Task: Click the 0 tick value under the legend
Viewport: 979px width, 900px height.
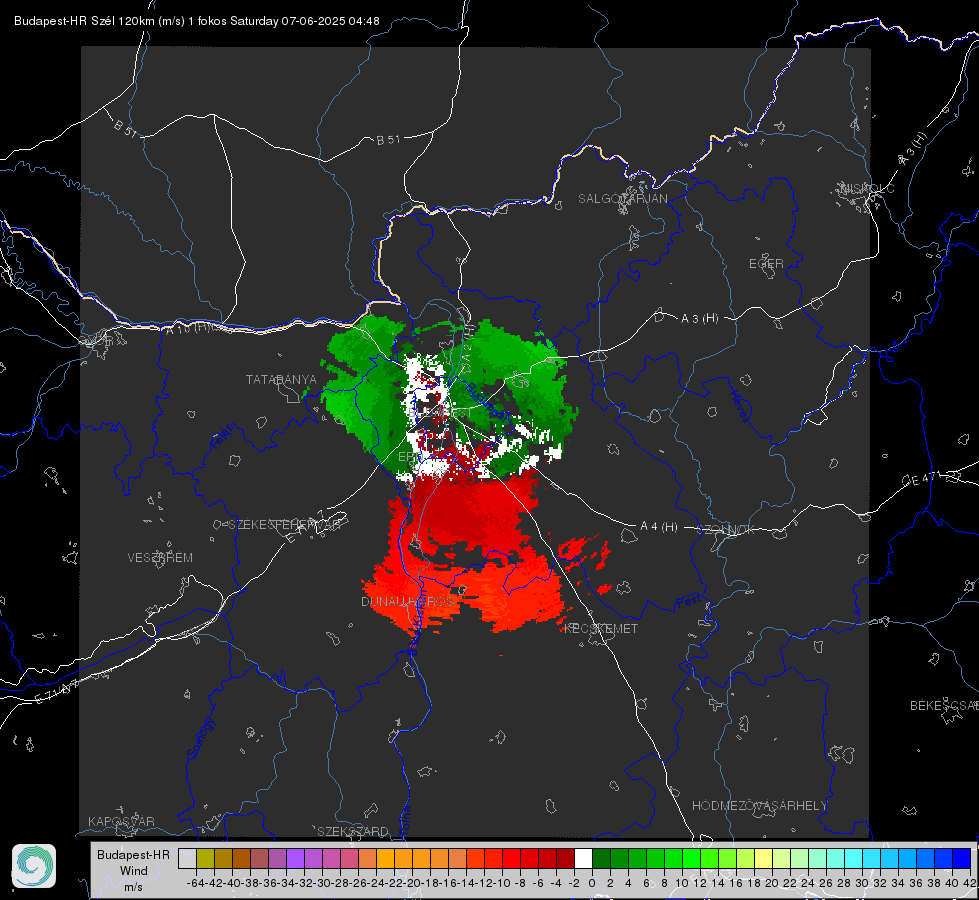Action: [x=592, y=883]
